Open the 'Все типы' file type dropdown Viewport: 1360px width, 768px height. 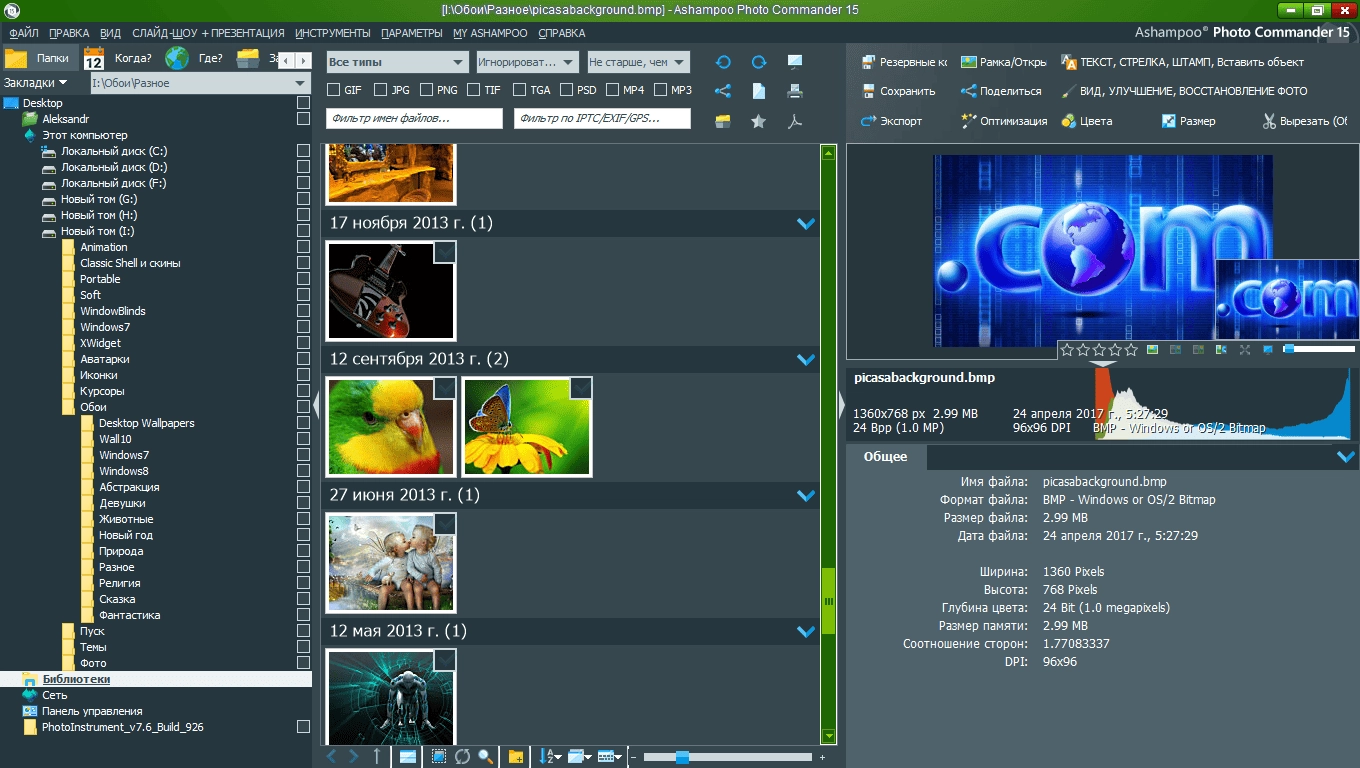pyautogui.click(x=397, y=62)
